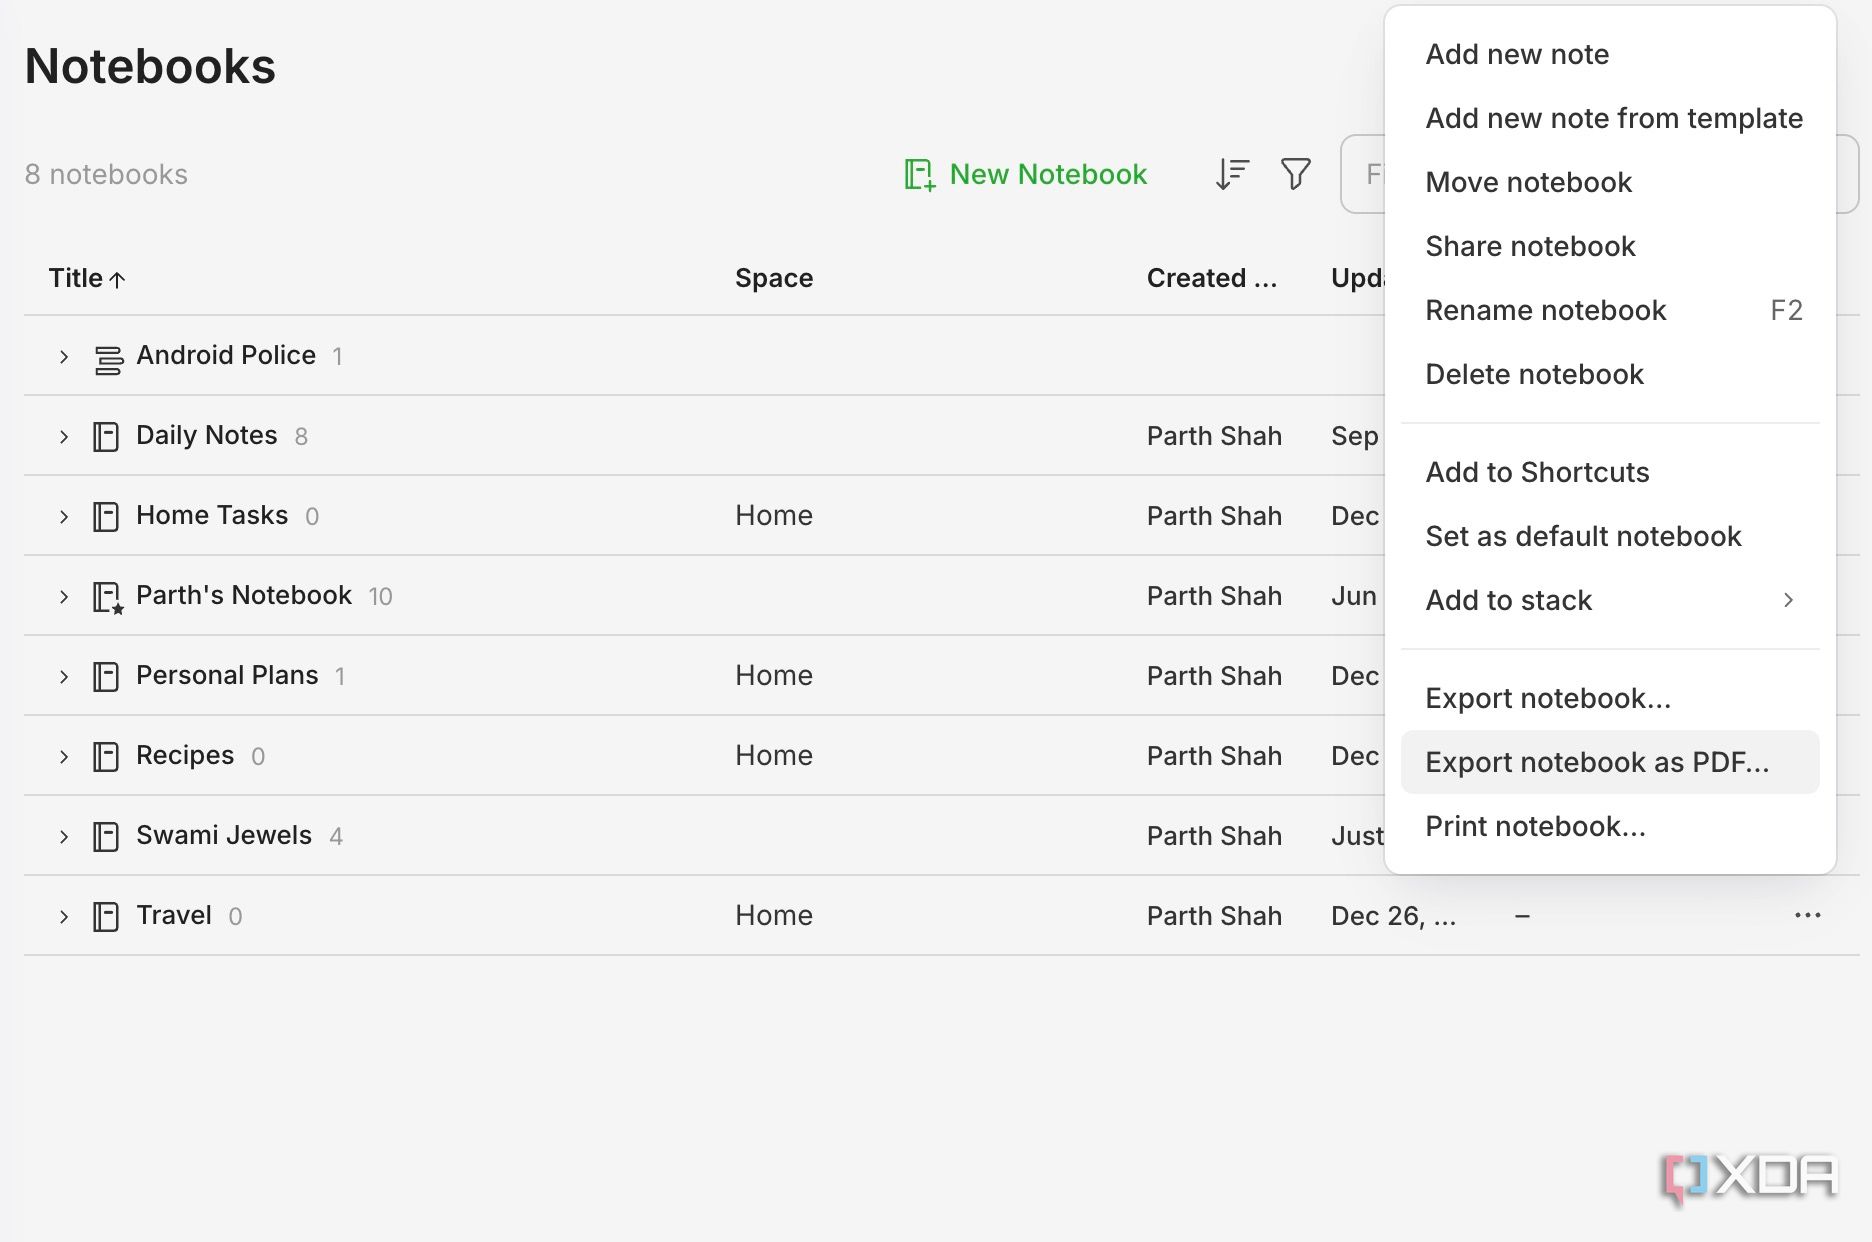Expand the Personal Plans notebook
Viewport: 1872px width, 1242px height.
64,677
